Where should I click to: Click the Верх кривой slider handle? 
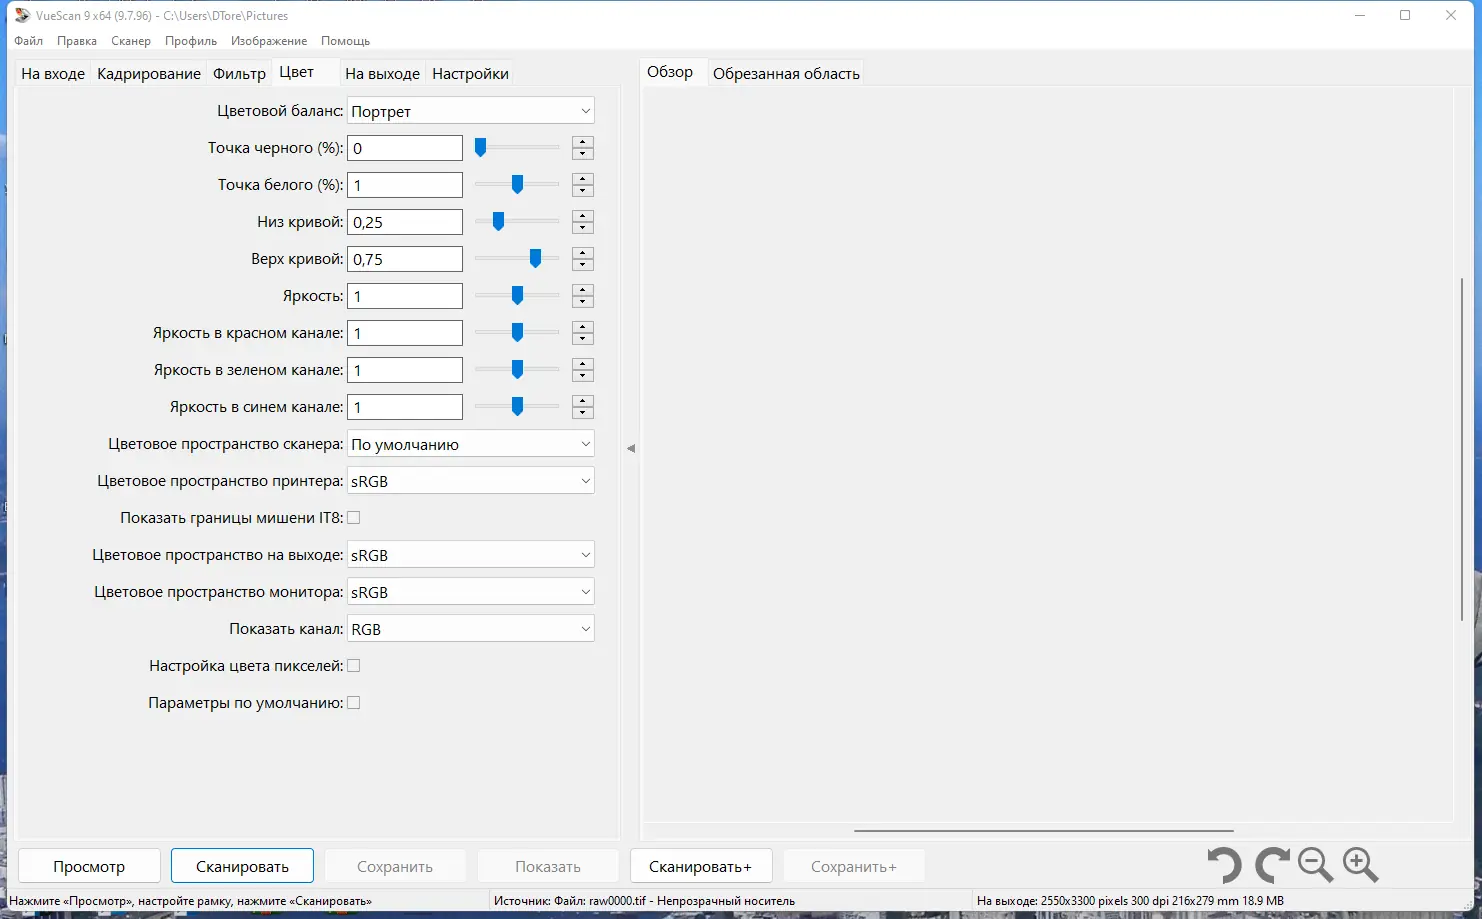coord(535,259)
